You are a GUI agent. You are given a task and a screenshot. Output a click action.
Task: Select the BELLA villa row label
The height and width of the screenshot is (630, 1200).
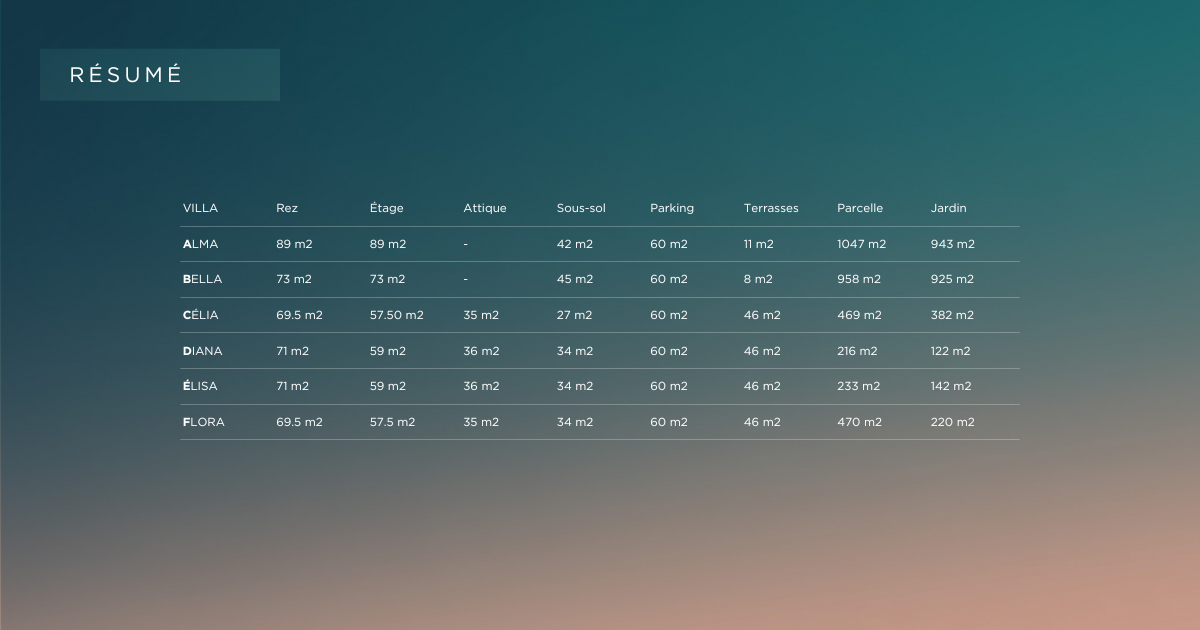pyautogui.click(x=202, y=279)
